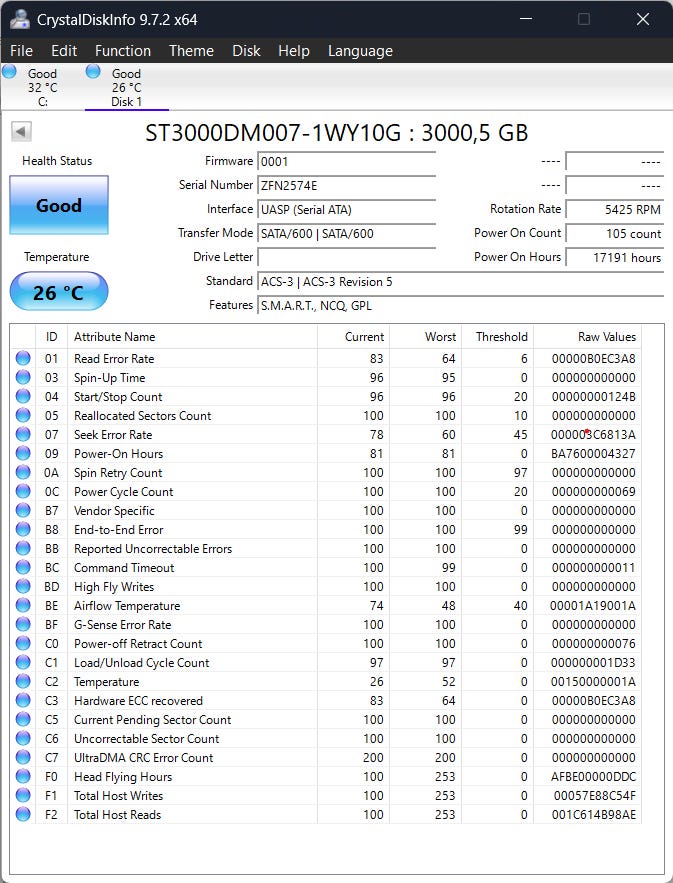Image resolution: width=673 pixels, height=883 pixels.
Task: Select the Temperature attribute row name
Action: pos(106,681)
